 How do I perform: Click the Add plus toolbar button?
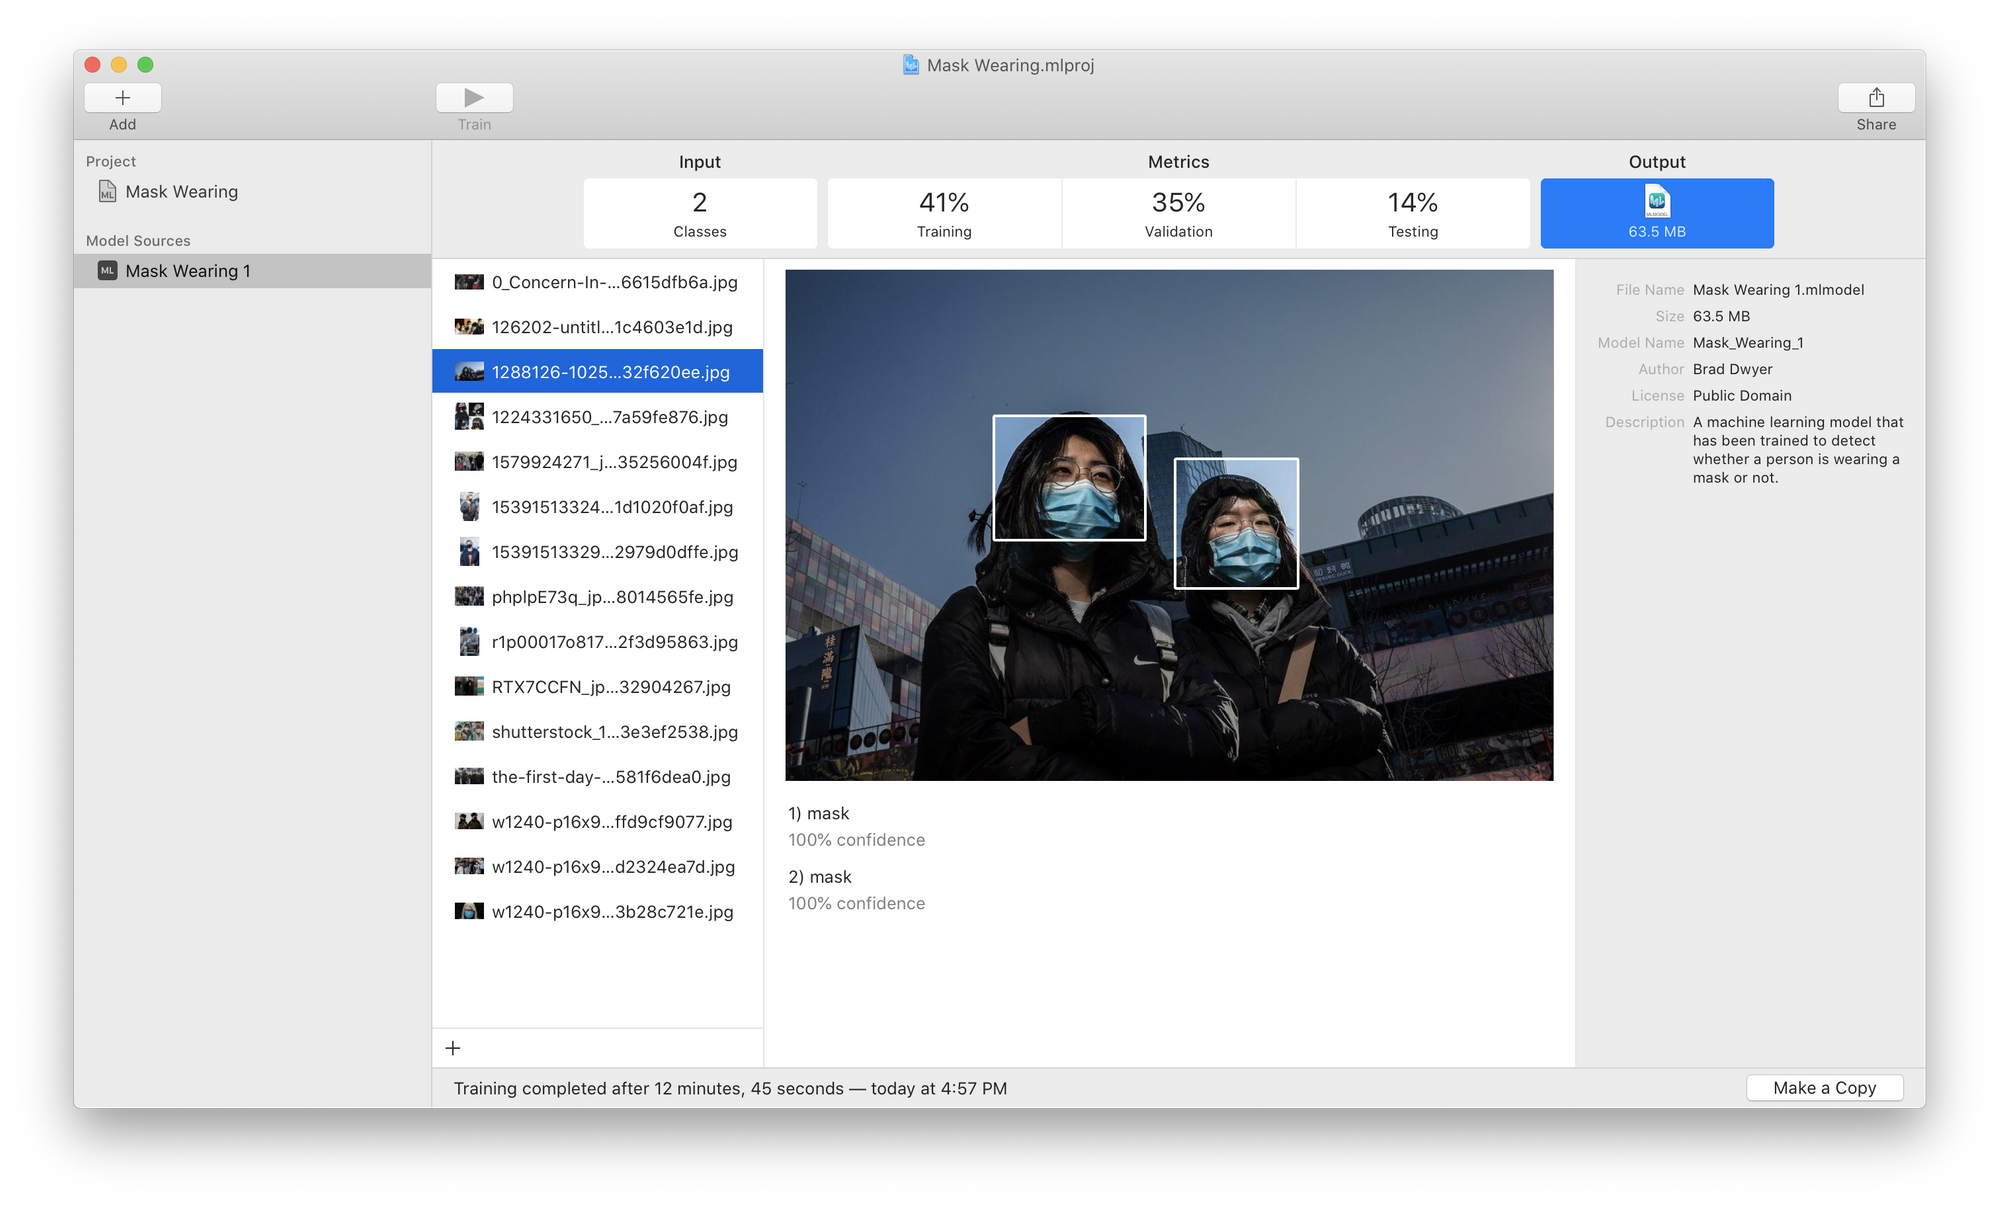pos(122,98)
